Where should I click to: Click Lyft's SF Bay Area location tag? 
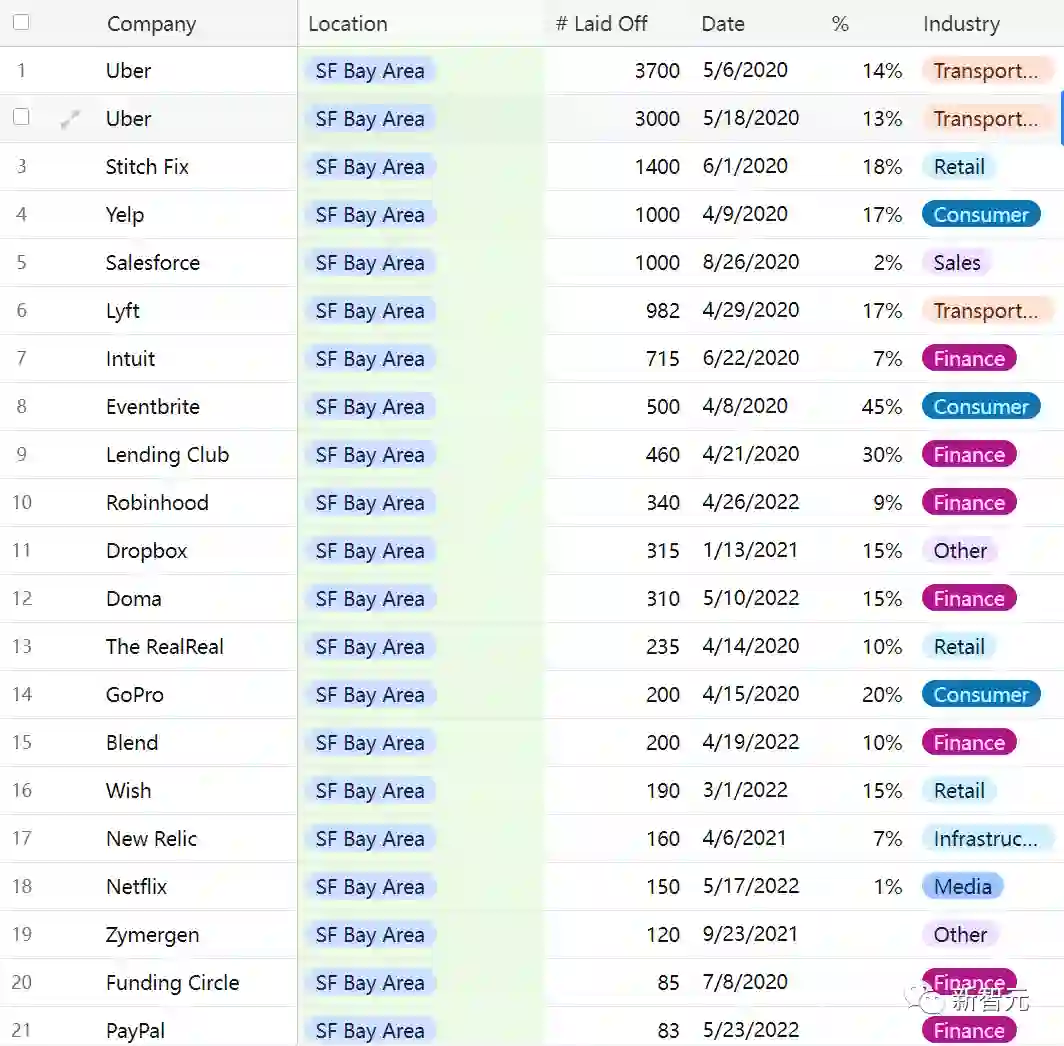click(370, 311)
